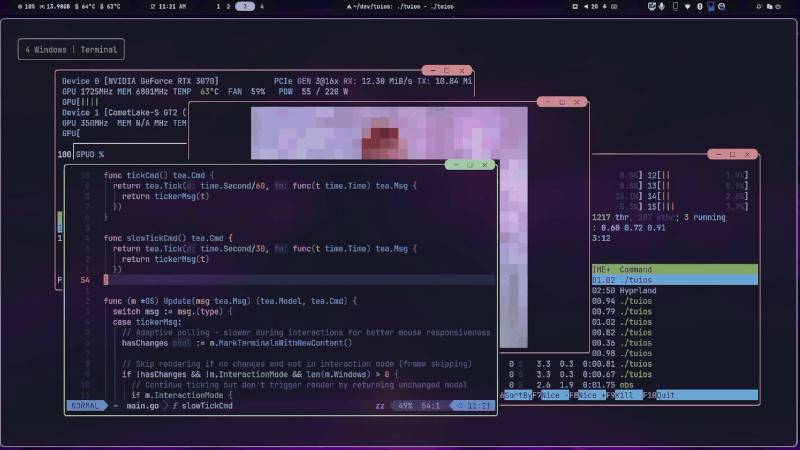Click F7 Nice - in htop function bar
Viewport: 800px width, 450px height.
551,395
